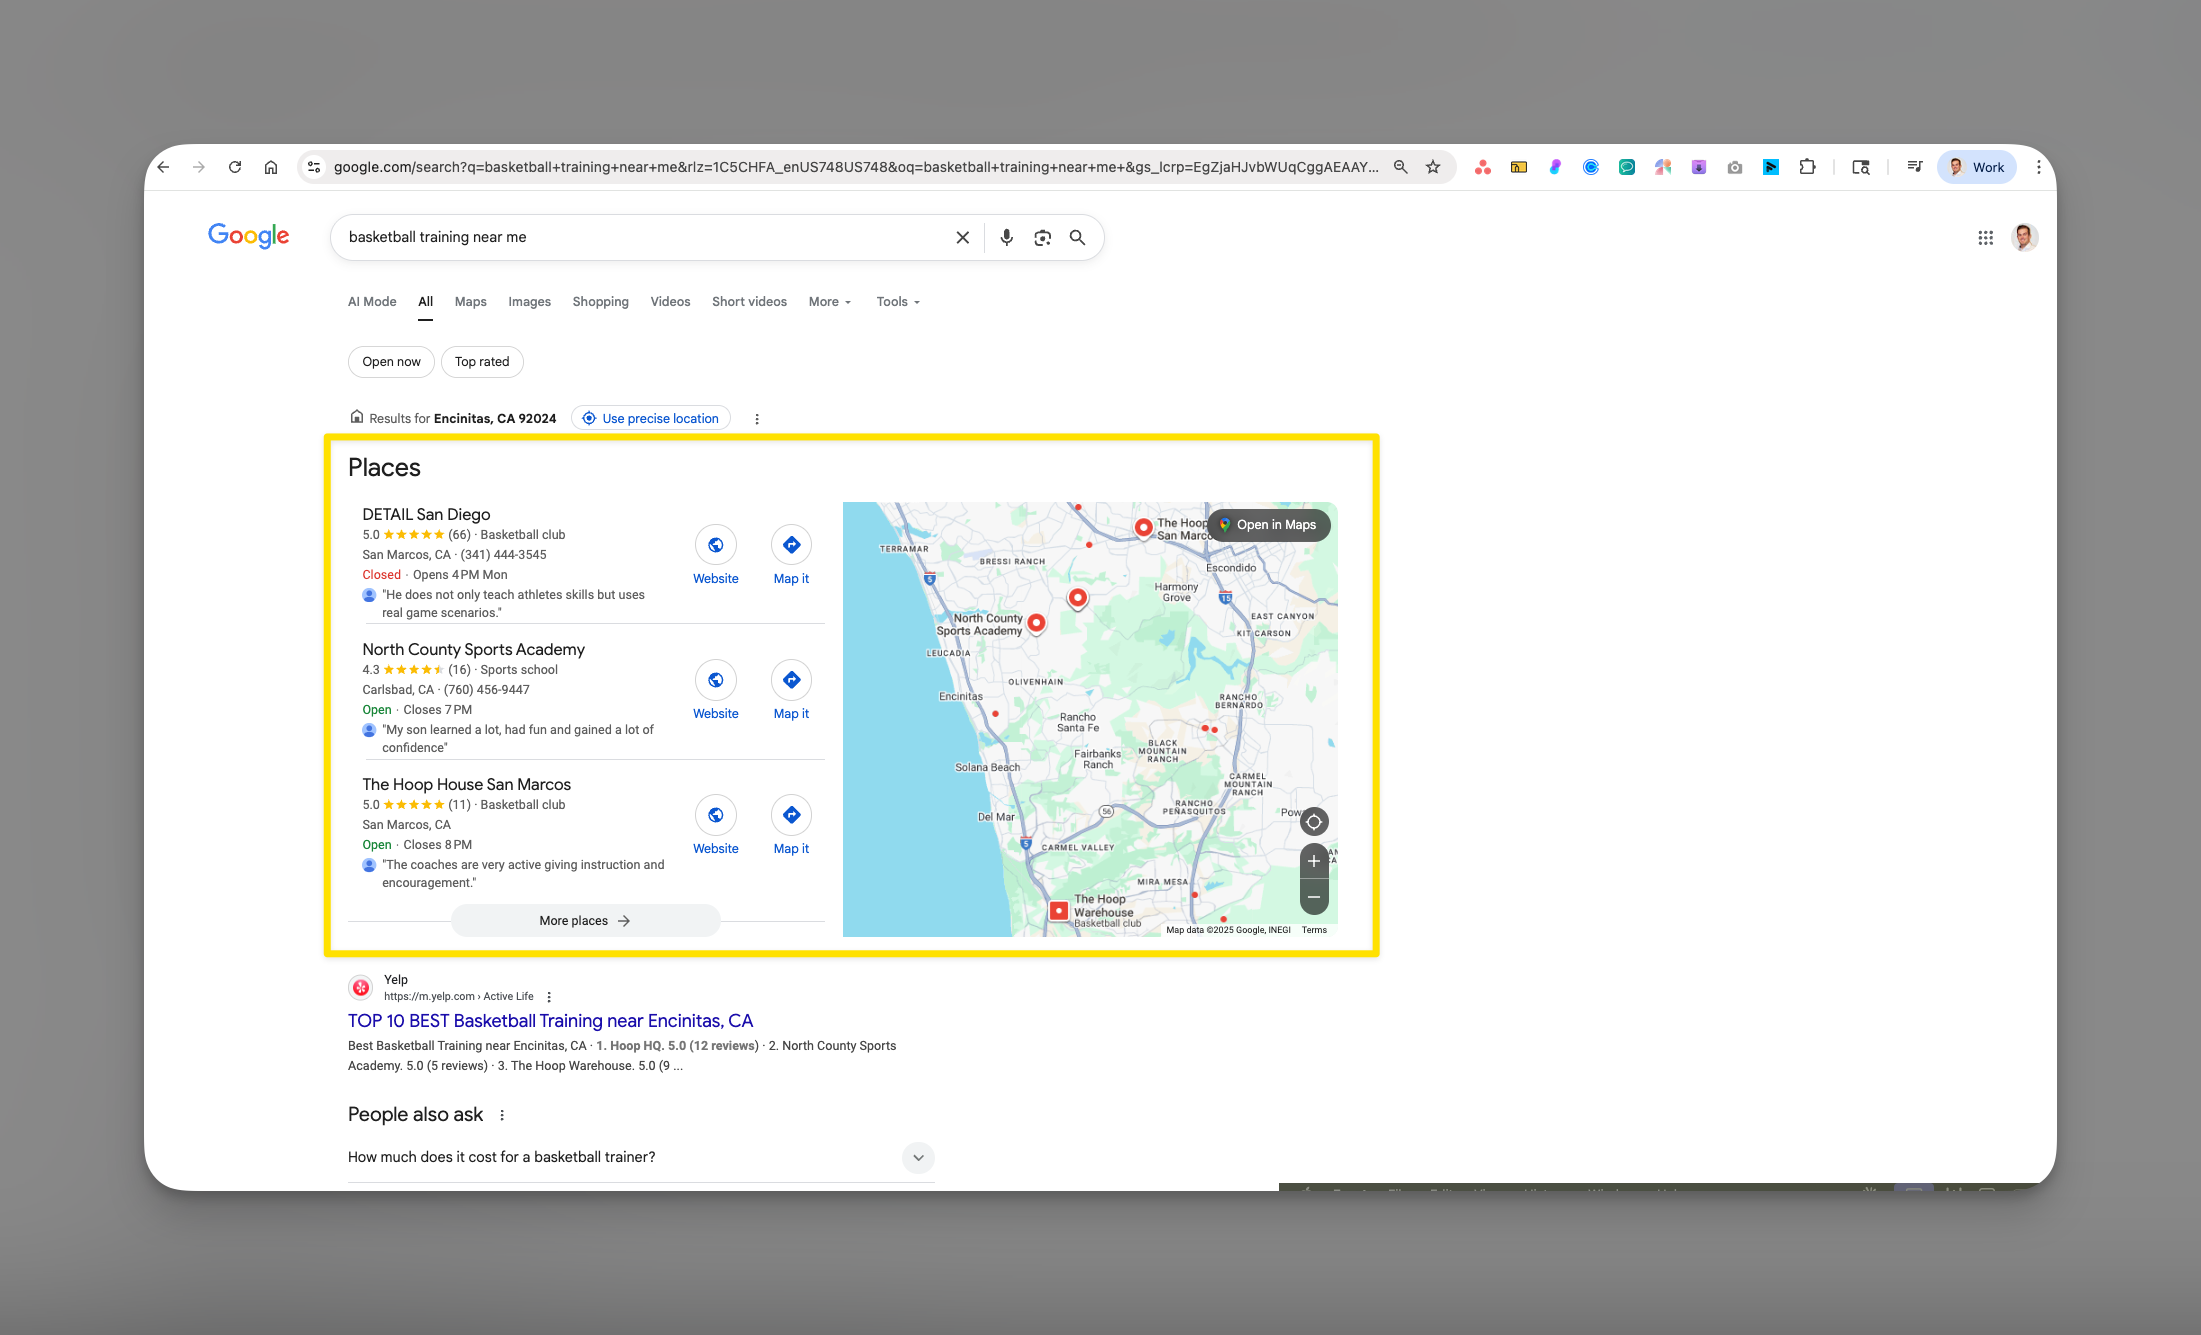Open the More search categories dropdown
Viewport: 2201px width, 1335px height.
pyautogui.click(x=828, y=301)
